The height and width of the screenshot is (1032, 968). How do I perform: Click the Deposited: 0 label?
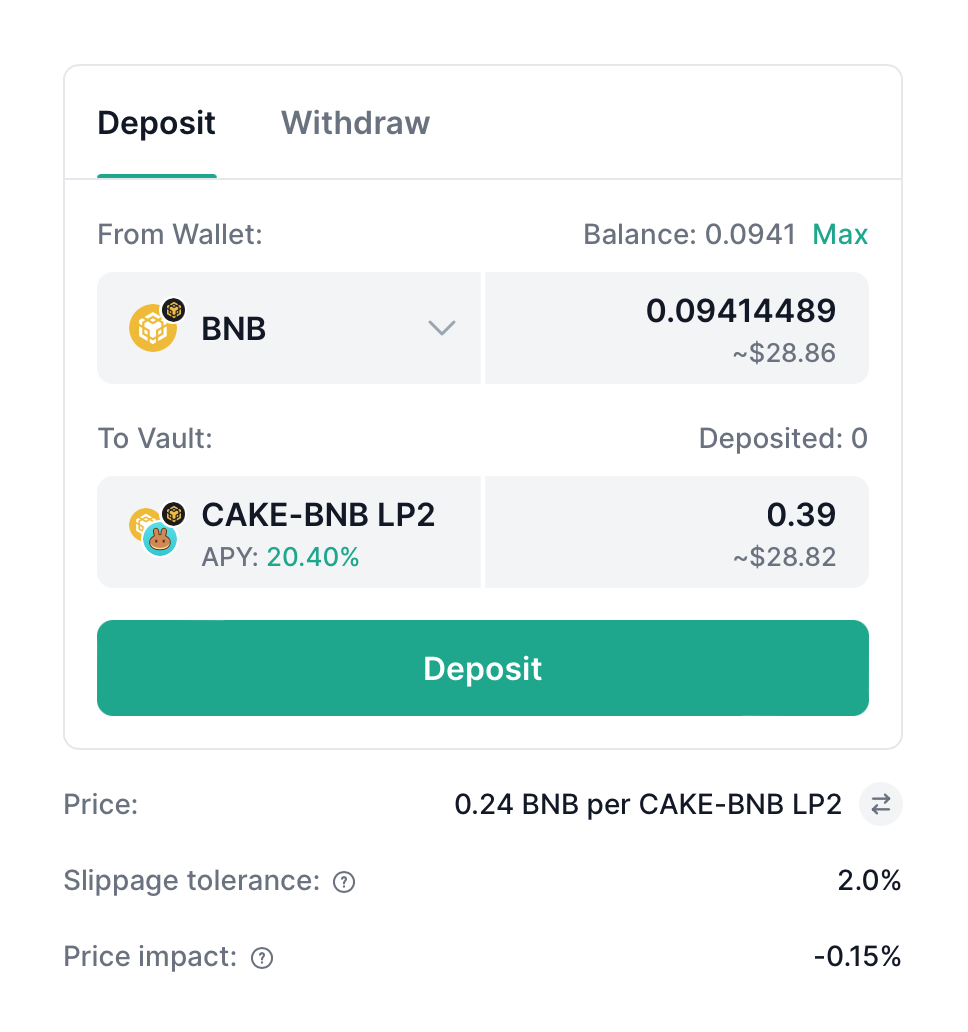pyautogui.click(x=783, y=438)
